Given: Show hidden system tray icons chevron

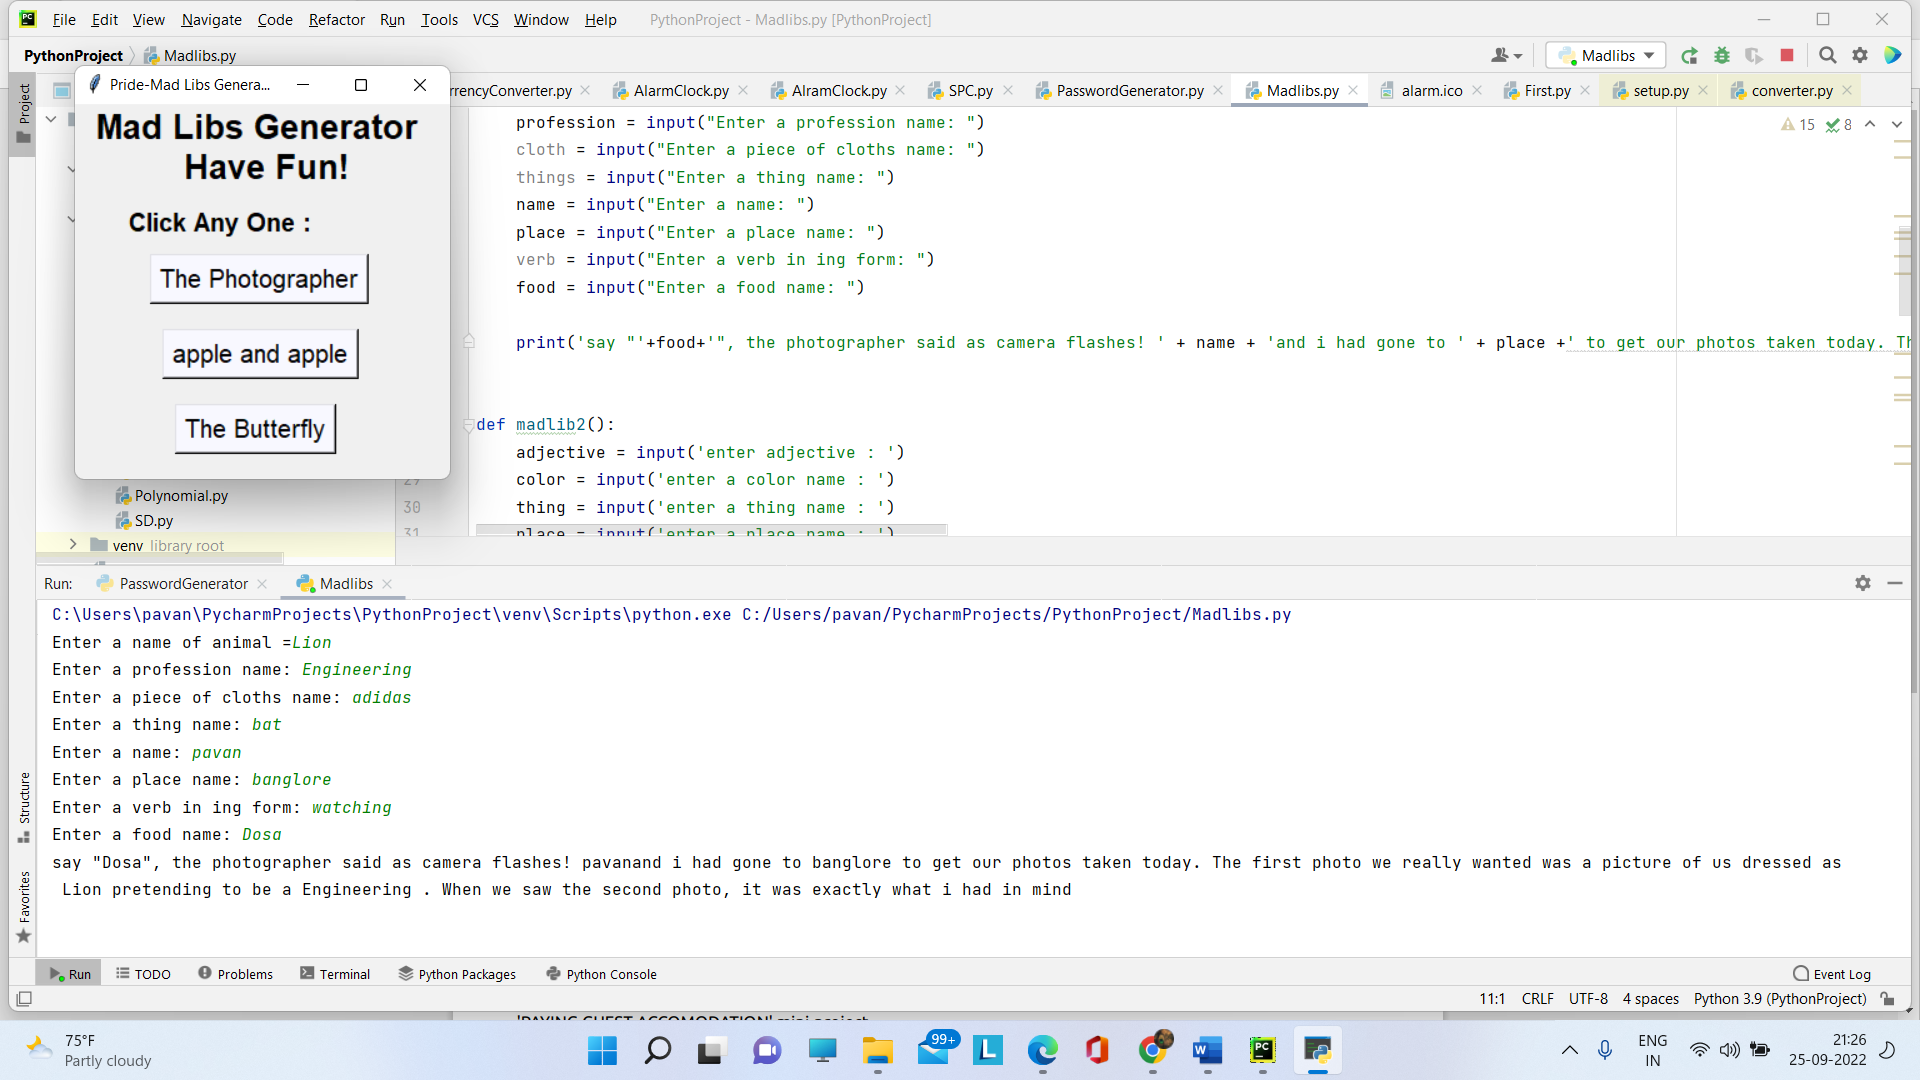Looking at the screenshot, I should point(1570,1050).
